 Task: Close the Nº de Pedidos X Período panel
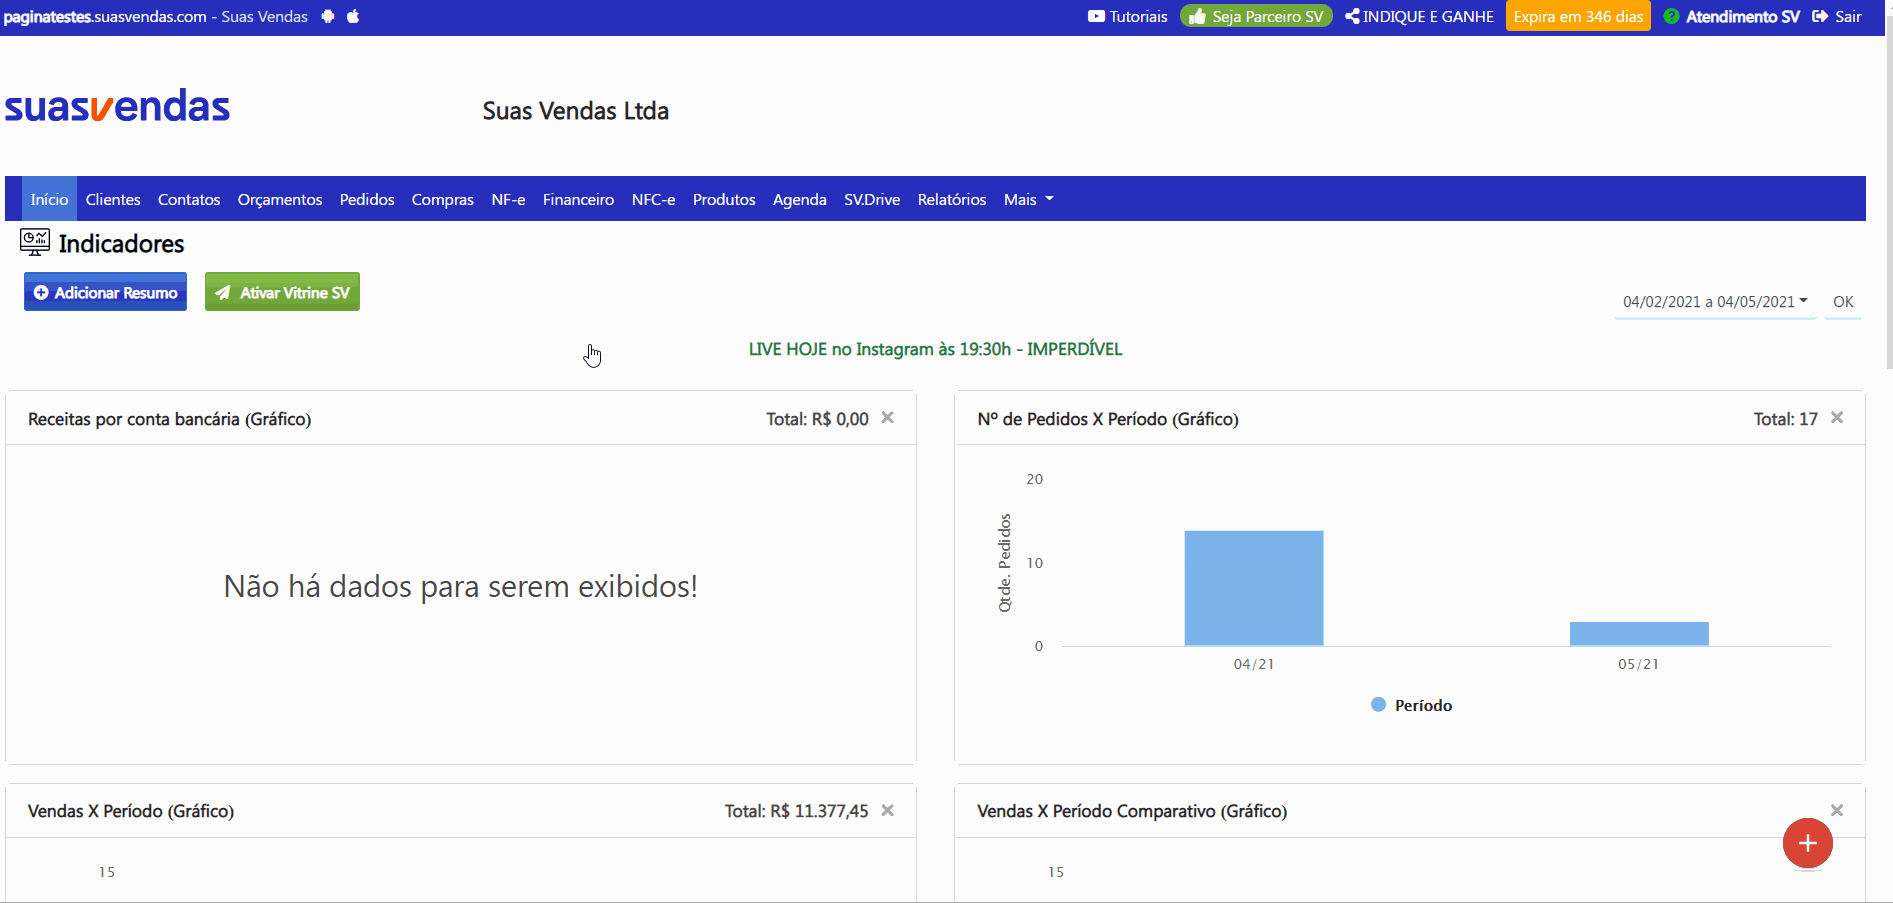coord(1837,418)
